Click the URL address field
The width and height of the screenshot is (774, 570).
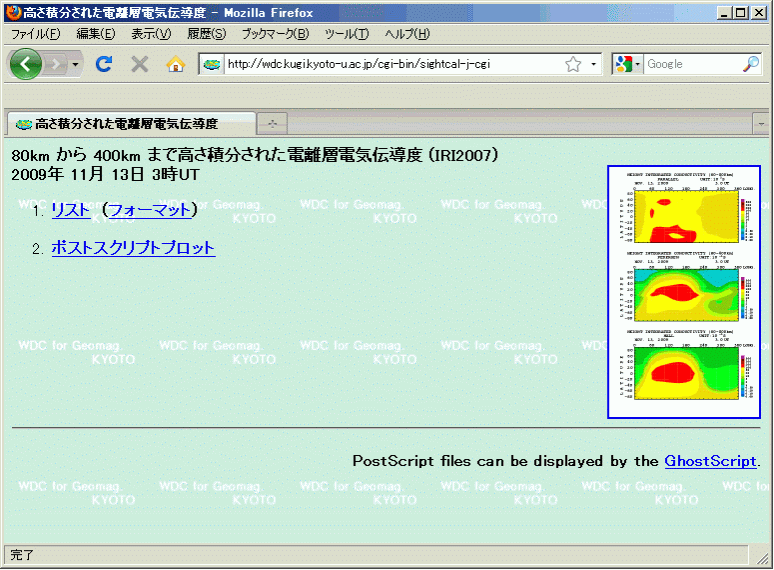pyautogui.click(x=393, y=64)
